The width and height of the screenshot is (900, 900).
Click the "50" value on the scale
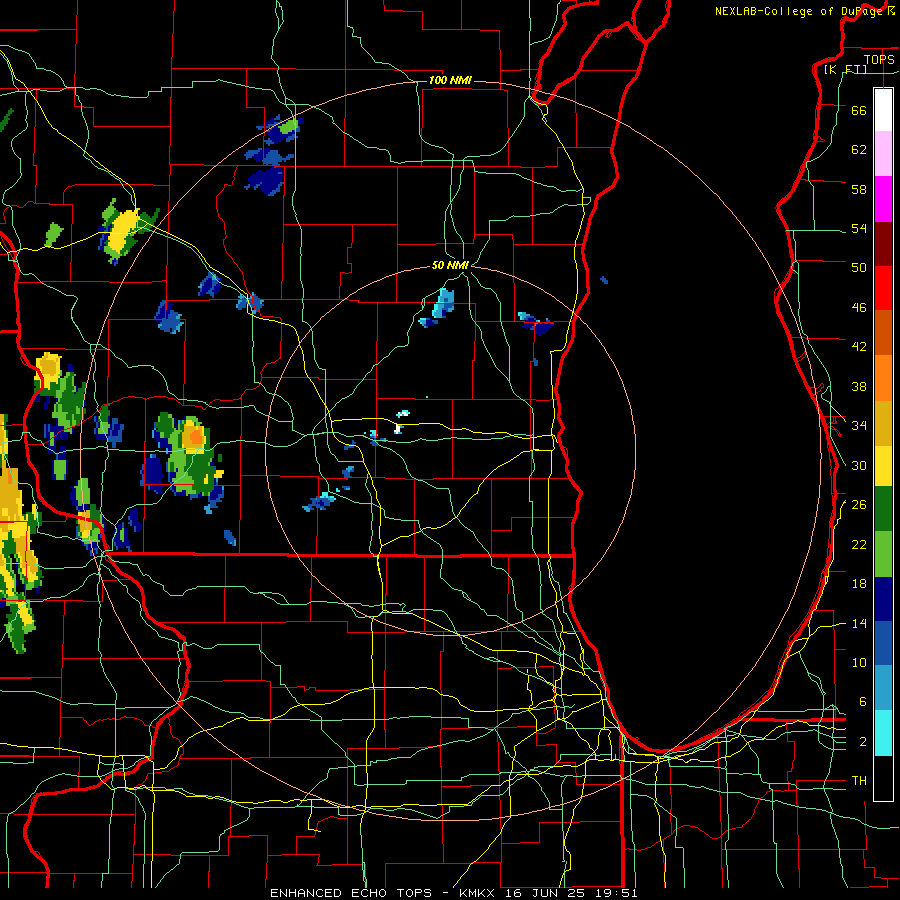(x=859, y=267)
